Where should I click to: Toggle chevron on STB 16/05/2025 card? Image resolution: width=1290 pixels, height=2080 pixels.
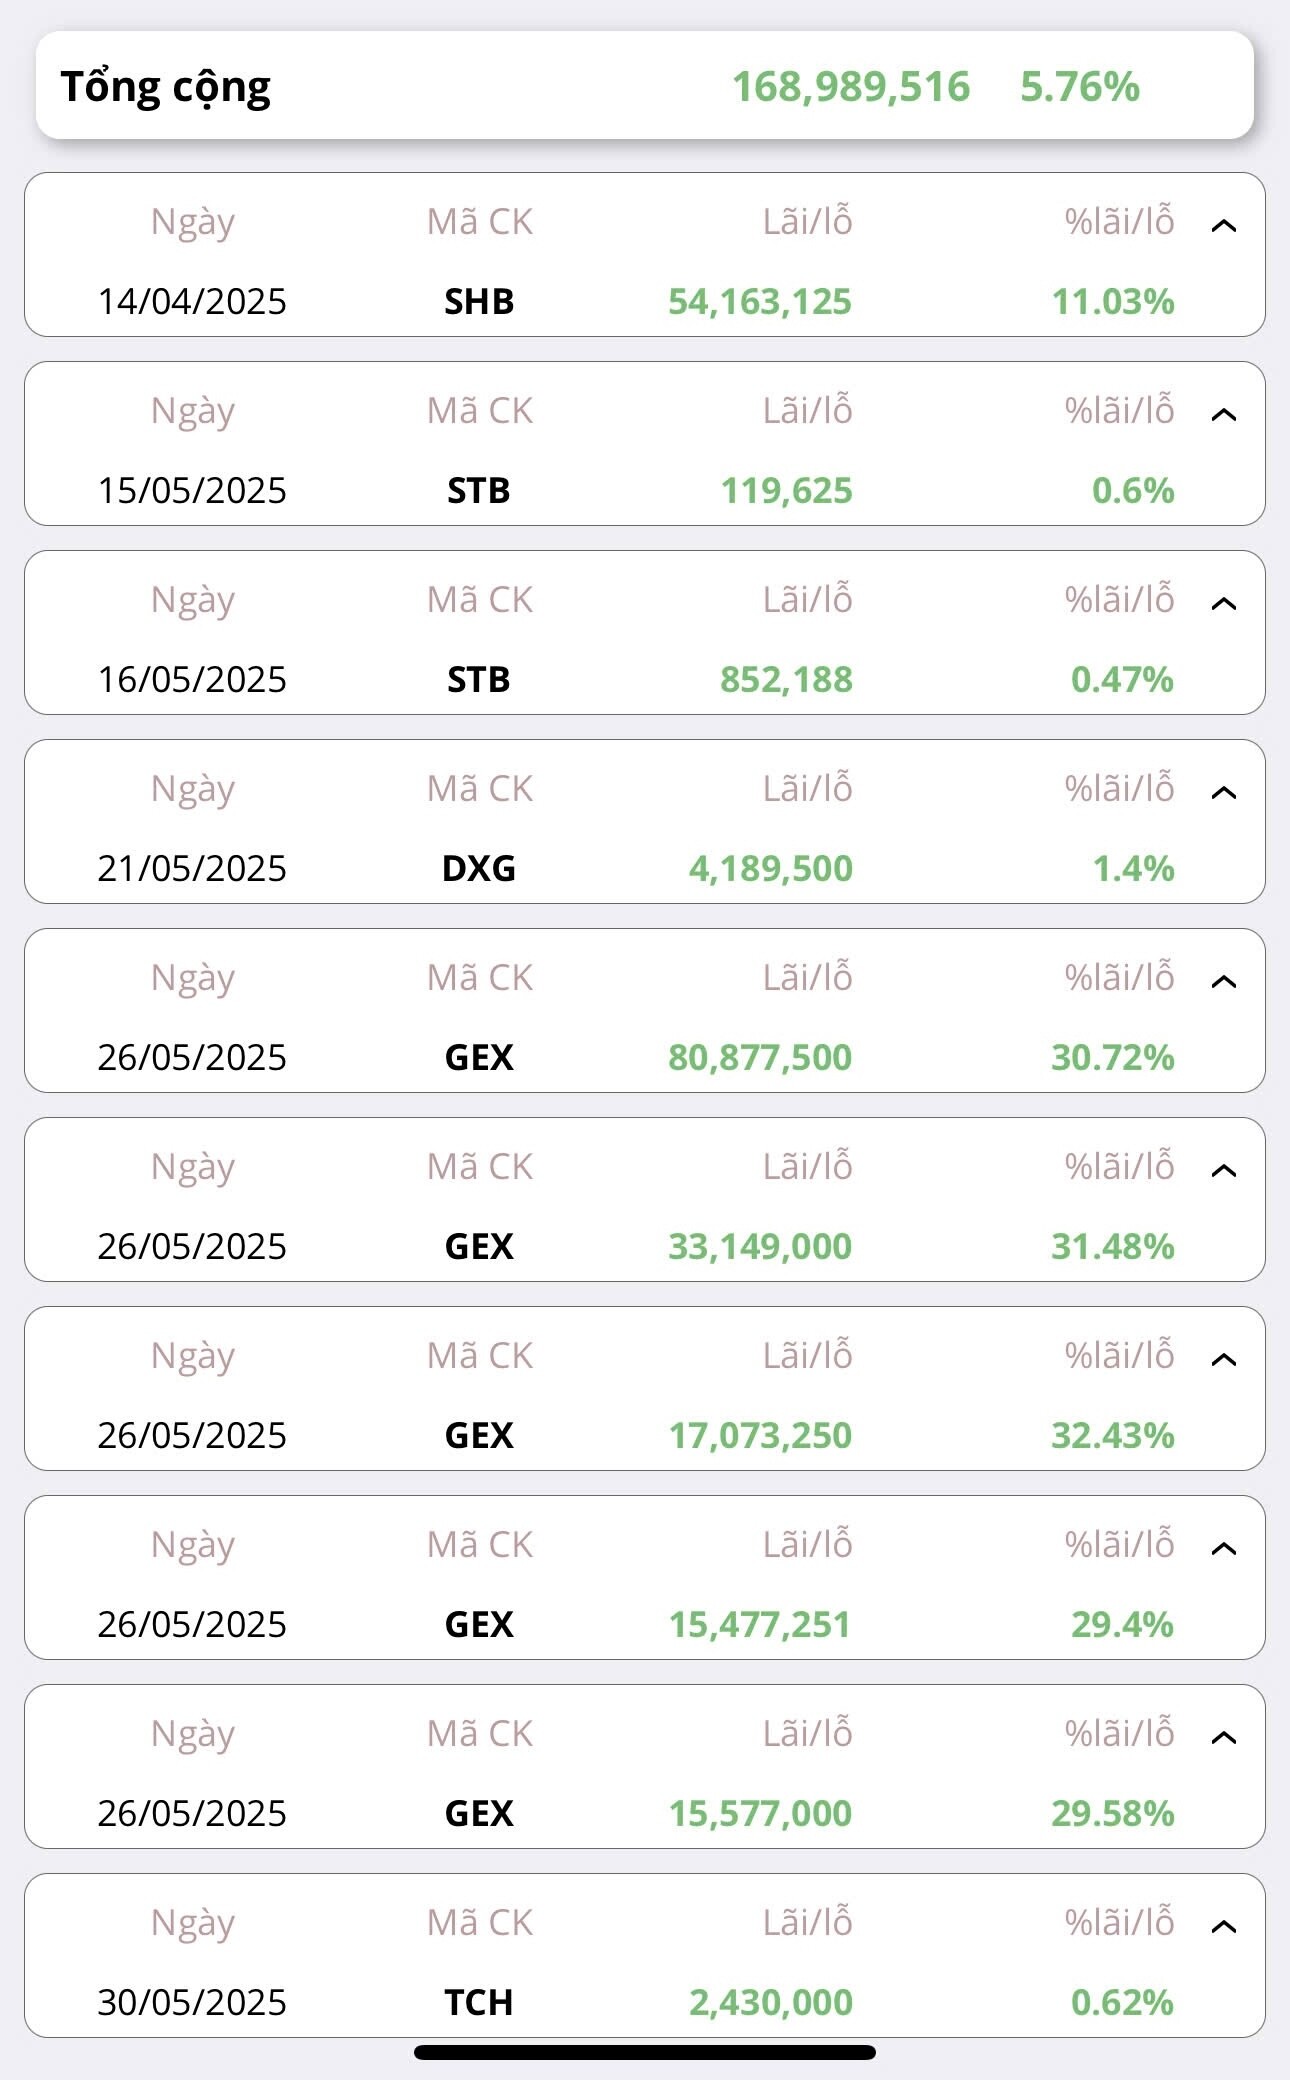(x=1223, y=604)
